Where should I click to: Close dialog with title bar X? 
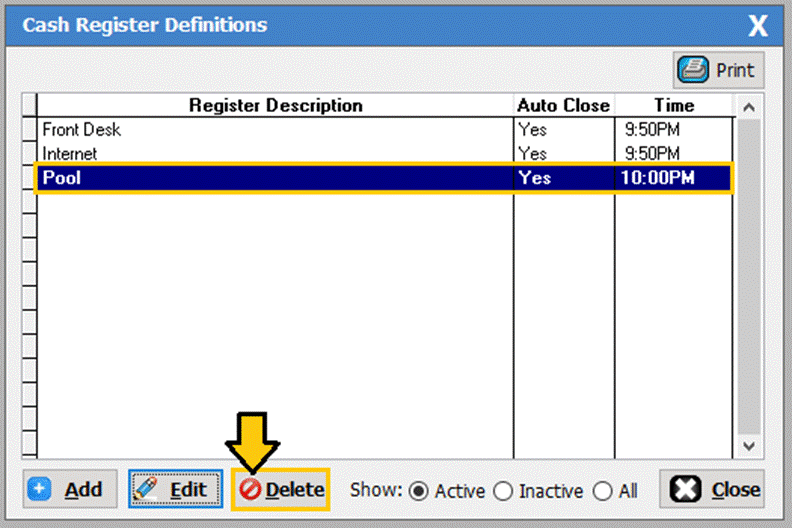pos(758,25)
